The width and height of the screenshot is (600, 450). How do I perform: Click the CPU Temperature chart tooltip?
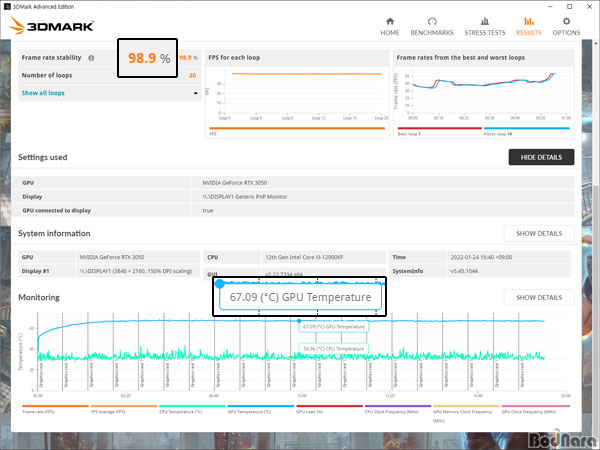click(x=334, y=349)
